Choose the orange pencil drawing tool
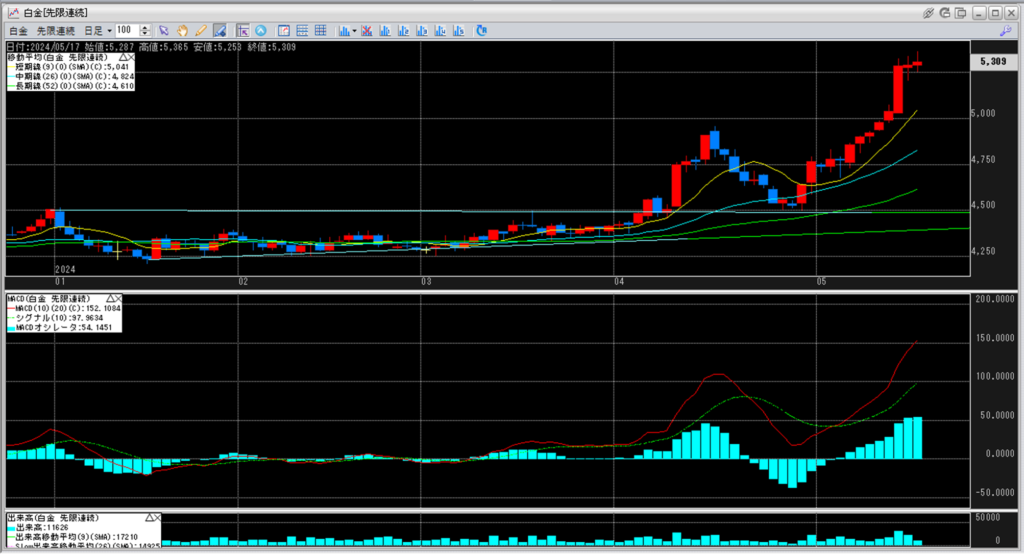The width and height of the screenshot is (1024, 554). pyautogui.click(x=200, y=31)
